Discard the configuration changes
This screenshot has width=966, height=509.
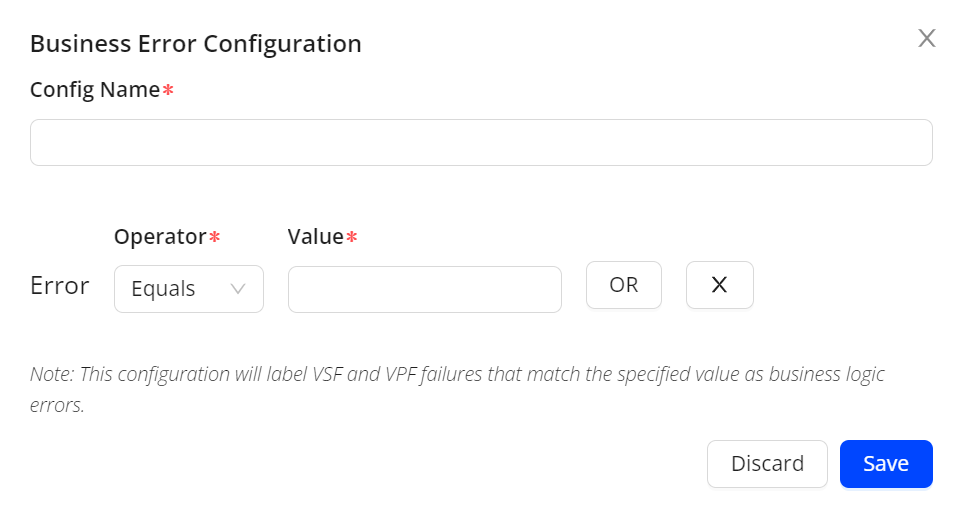(x=767, y=464)
